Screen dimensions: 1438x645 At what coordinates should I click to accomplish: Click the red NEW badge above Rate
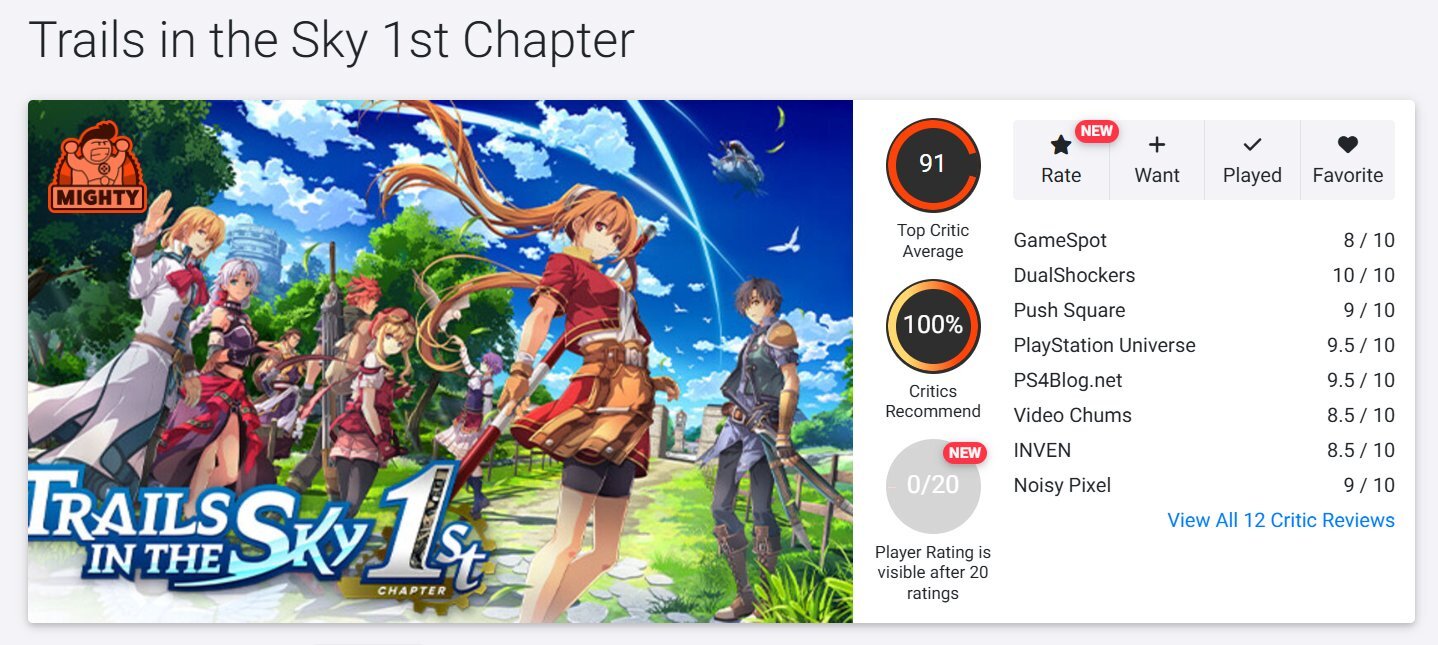(1096, 131)
